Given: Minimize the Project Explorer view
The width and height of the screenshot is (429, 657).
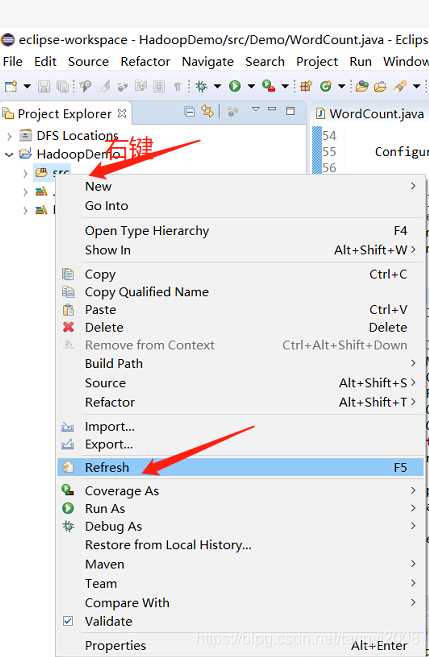Looking at the screenshot, I should (x=272, y=109).
